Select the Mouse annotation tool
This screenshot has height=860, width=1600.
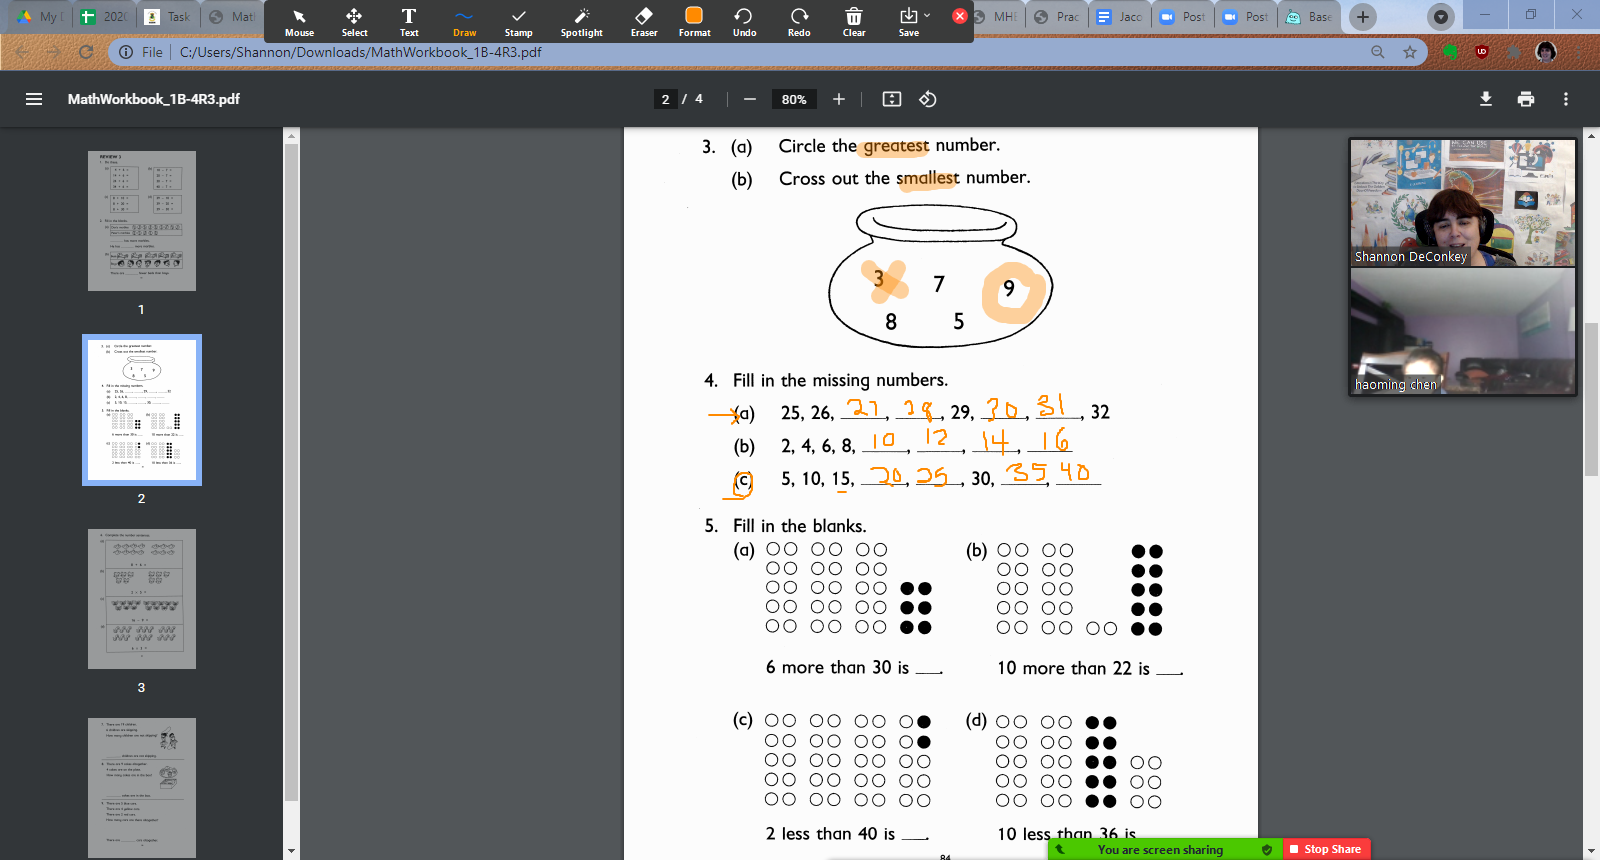coord(299,22)
